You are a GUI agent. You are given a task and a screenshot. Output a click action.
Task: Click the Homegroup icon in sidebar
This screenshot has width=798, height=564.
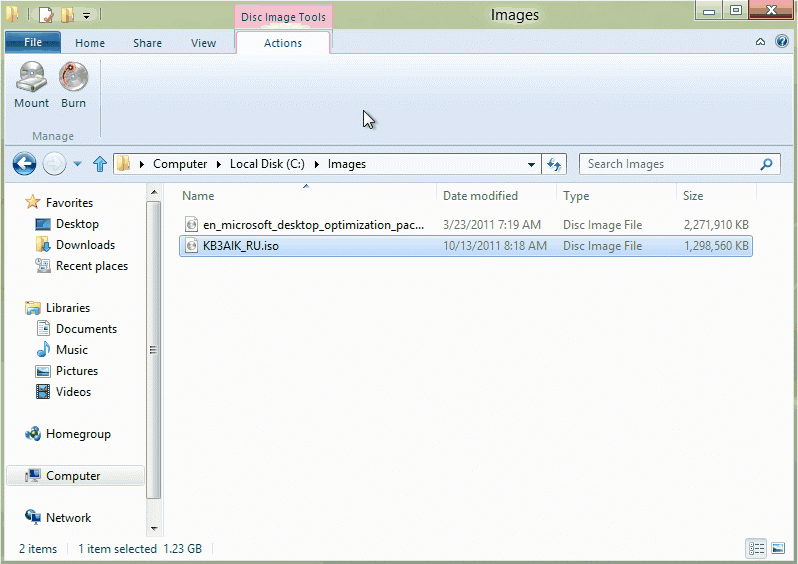(33, 434)
